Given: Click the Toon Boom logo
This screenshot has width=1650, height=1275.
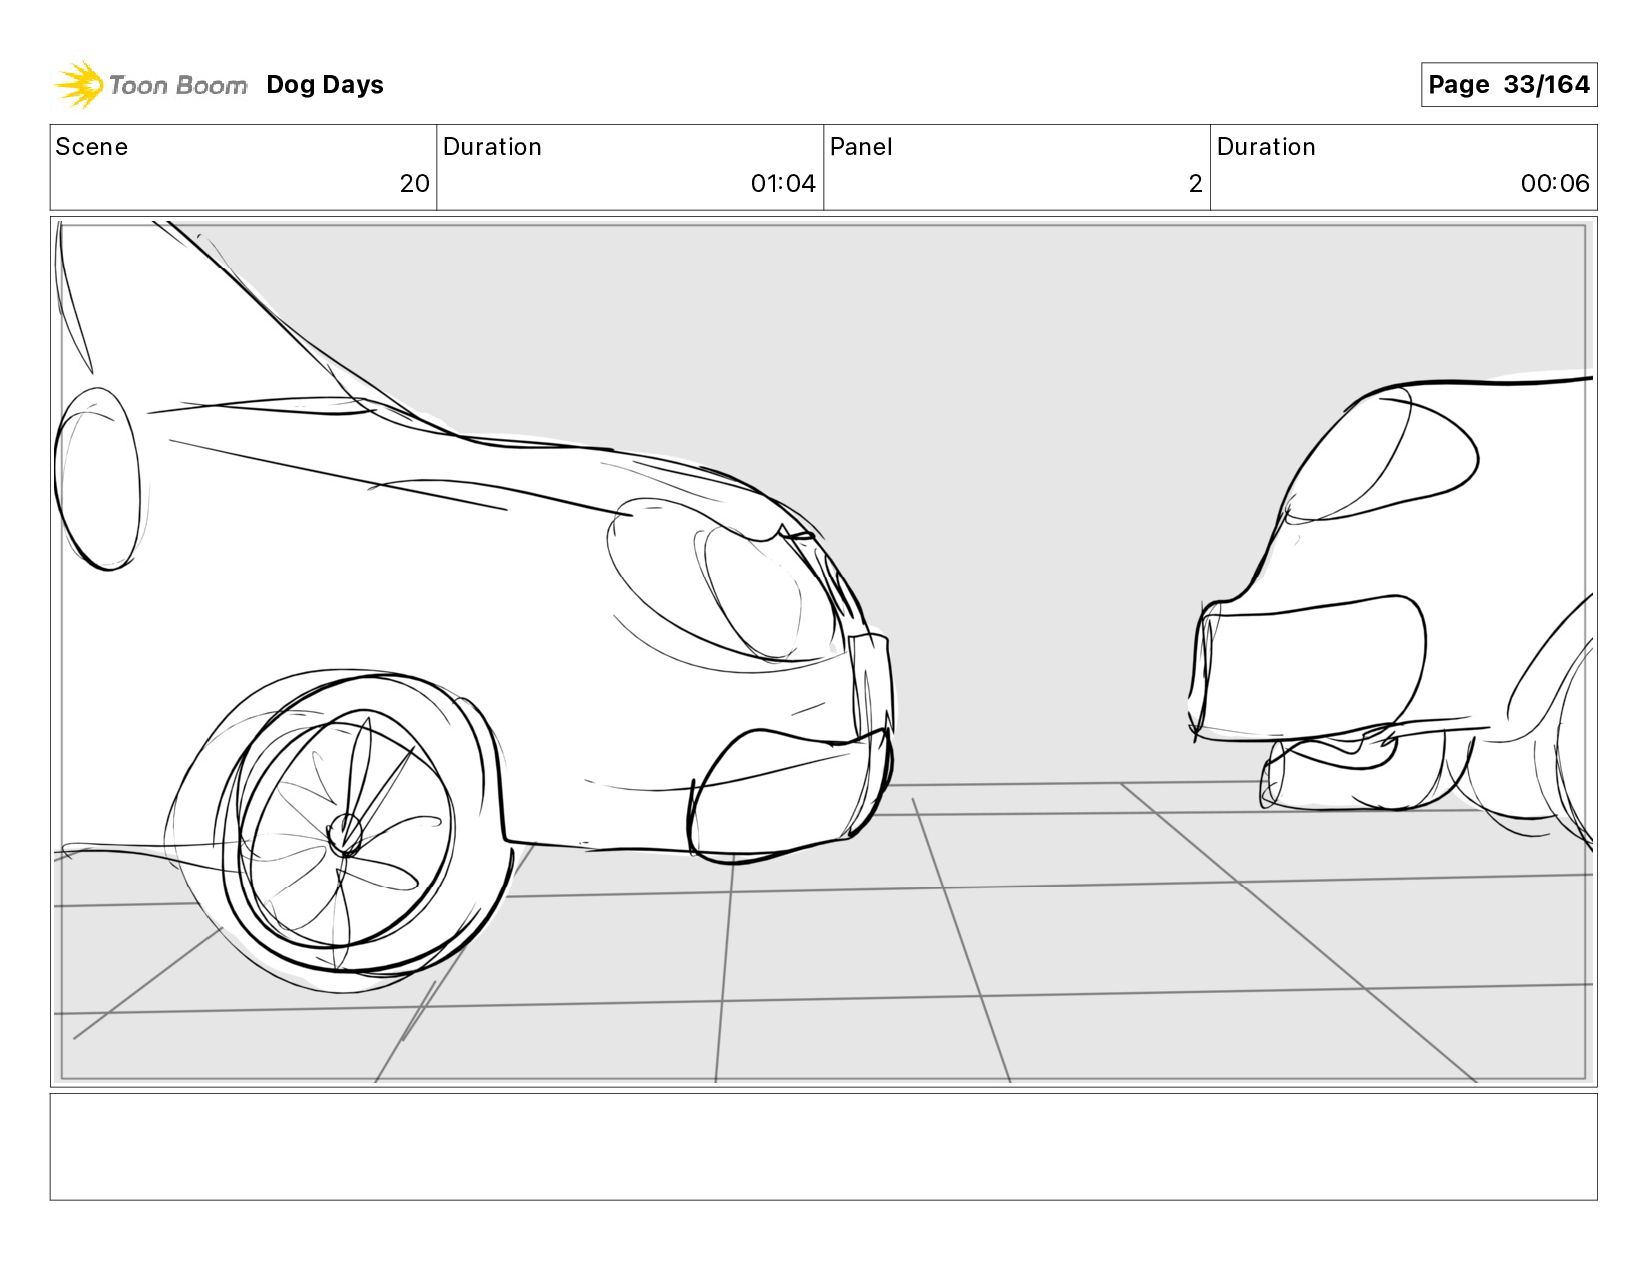Looking at the screenshot, I should pos(150,85).
